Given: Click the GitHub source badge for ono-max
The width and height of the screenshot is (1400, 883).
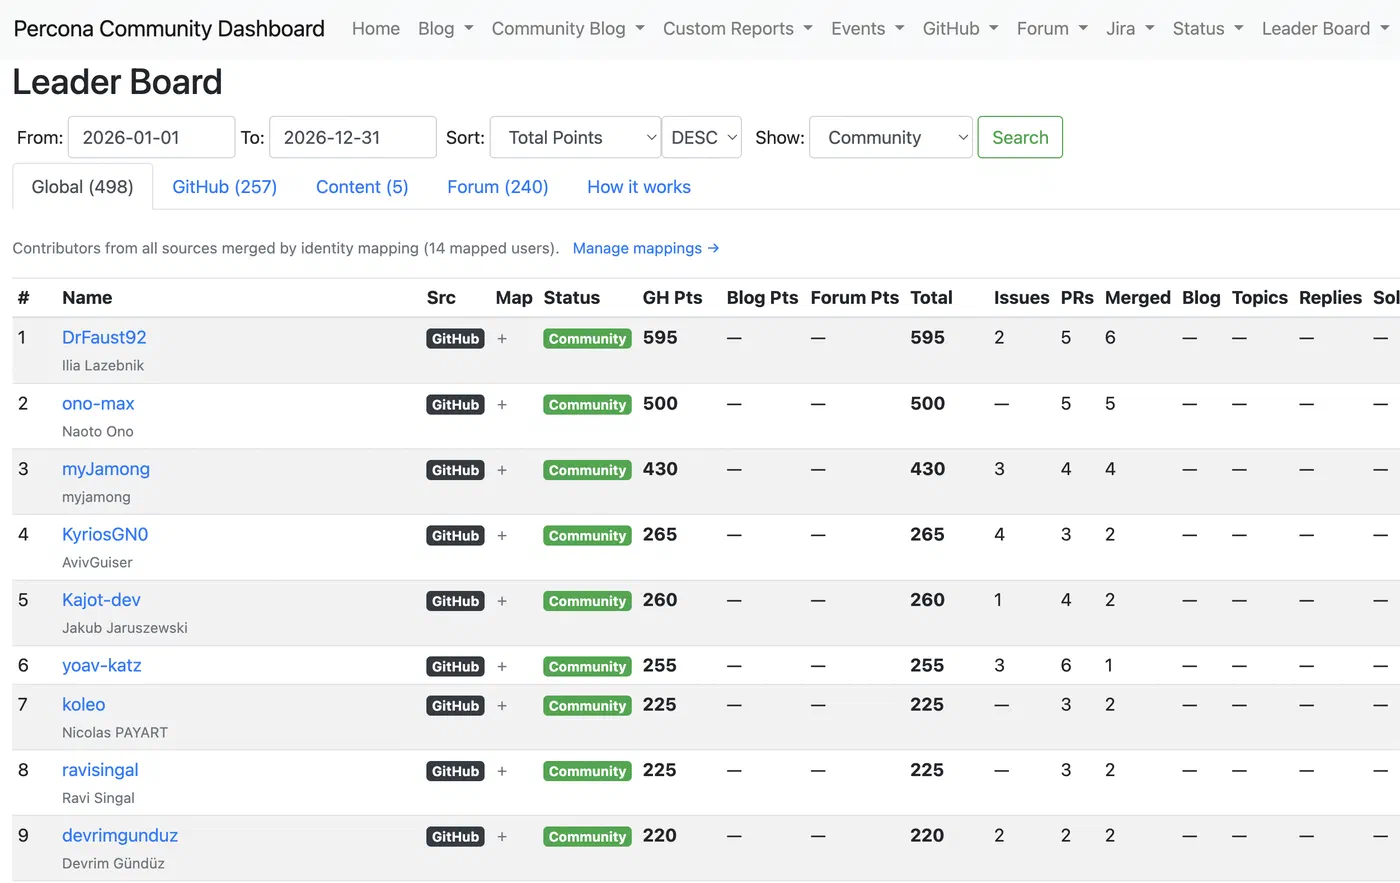Looking at the screenshot, I should (455, 405).
